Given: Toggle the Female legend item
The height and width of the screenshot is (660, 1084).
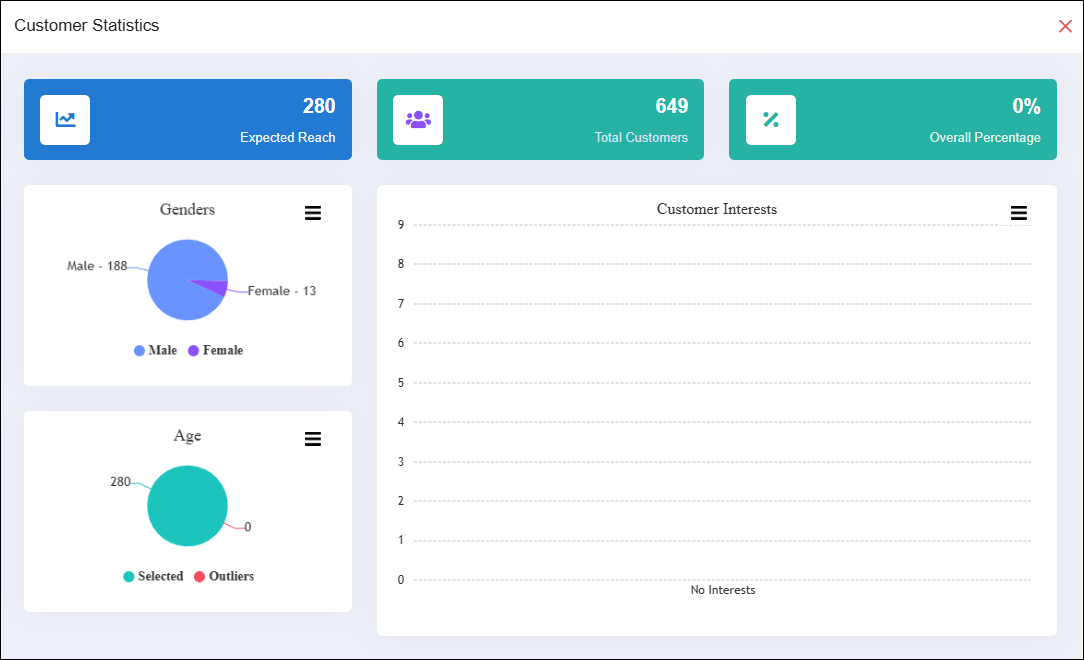Looking at the screenshot, I should pyautogui.click(x=216, y=351).
